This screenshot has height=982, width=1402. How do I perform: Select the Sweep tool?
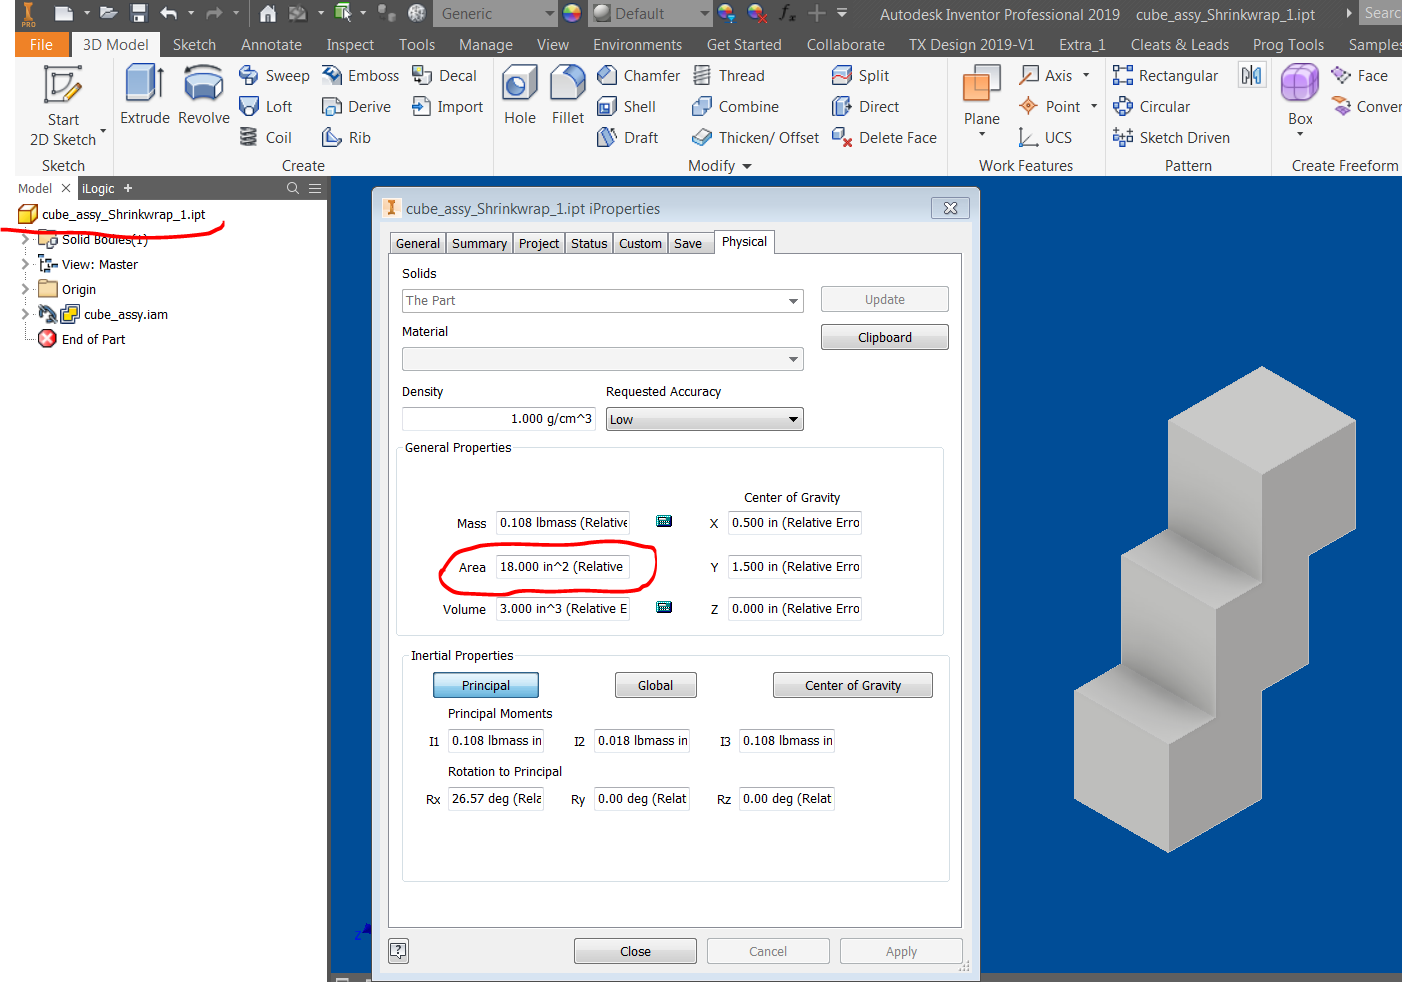[274, 75]
